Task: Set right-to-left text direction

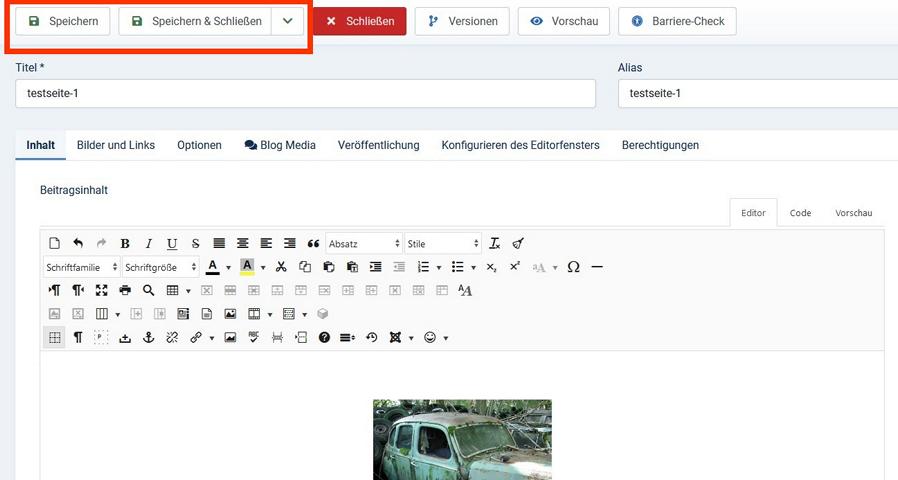Action: coord(78,290)
